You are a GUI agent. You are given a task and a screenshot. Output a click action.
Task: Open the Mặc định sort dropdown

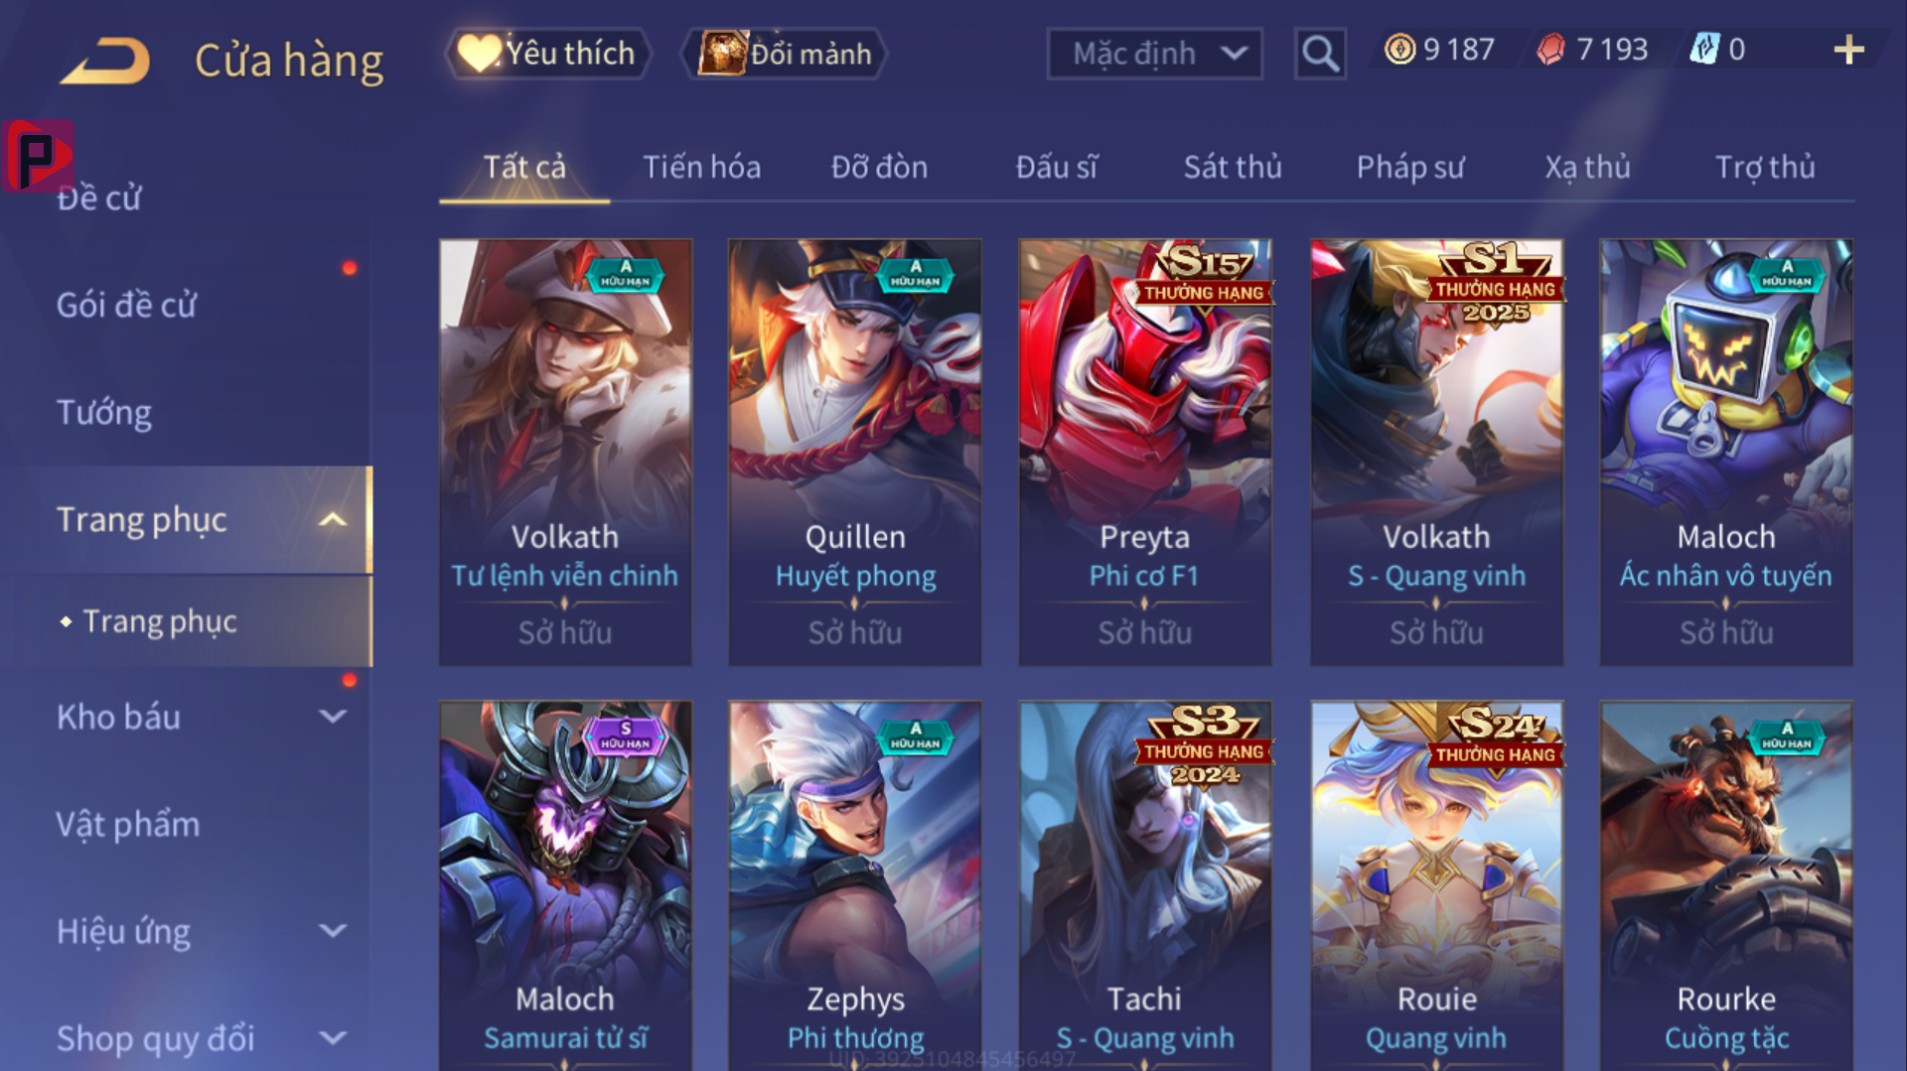pyautogui.click(x=1154, y=53)
